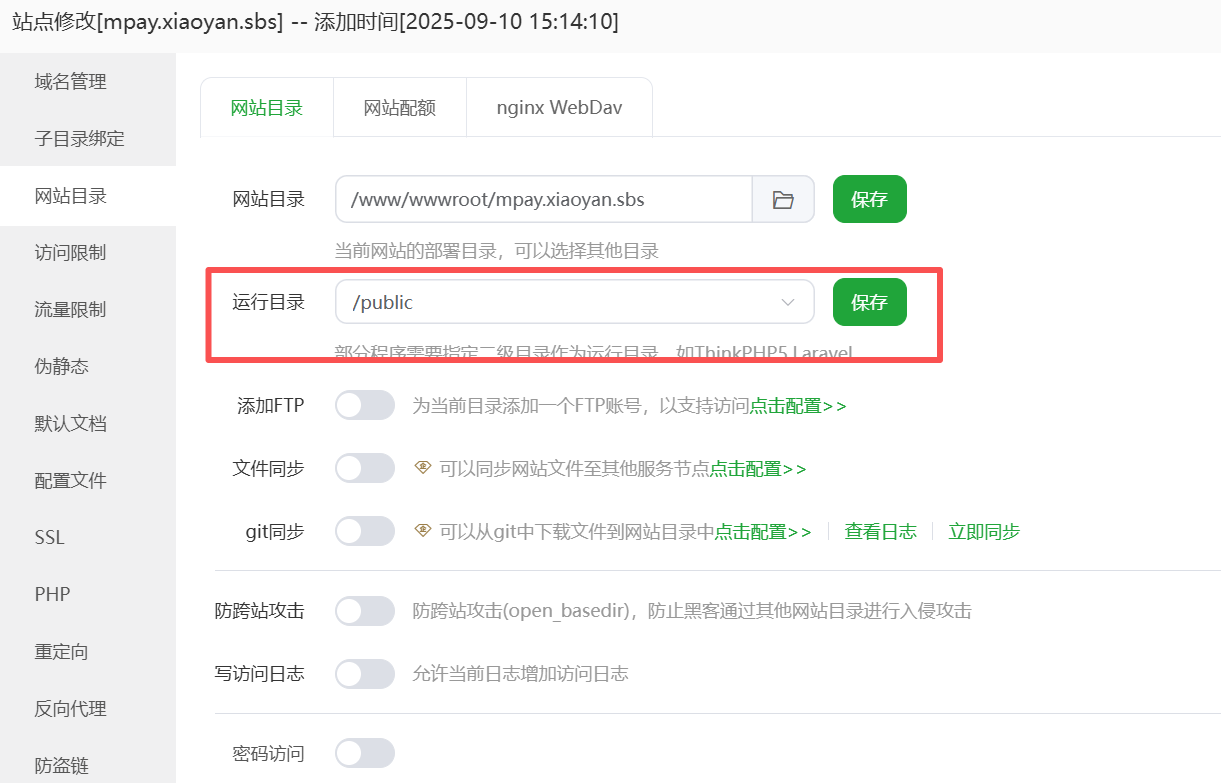The height and width of the screenshot is (783, 1221).
Task: Open the 运行目录 dropdown showing /public
Action: point(574,302)
